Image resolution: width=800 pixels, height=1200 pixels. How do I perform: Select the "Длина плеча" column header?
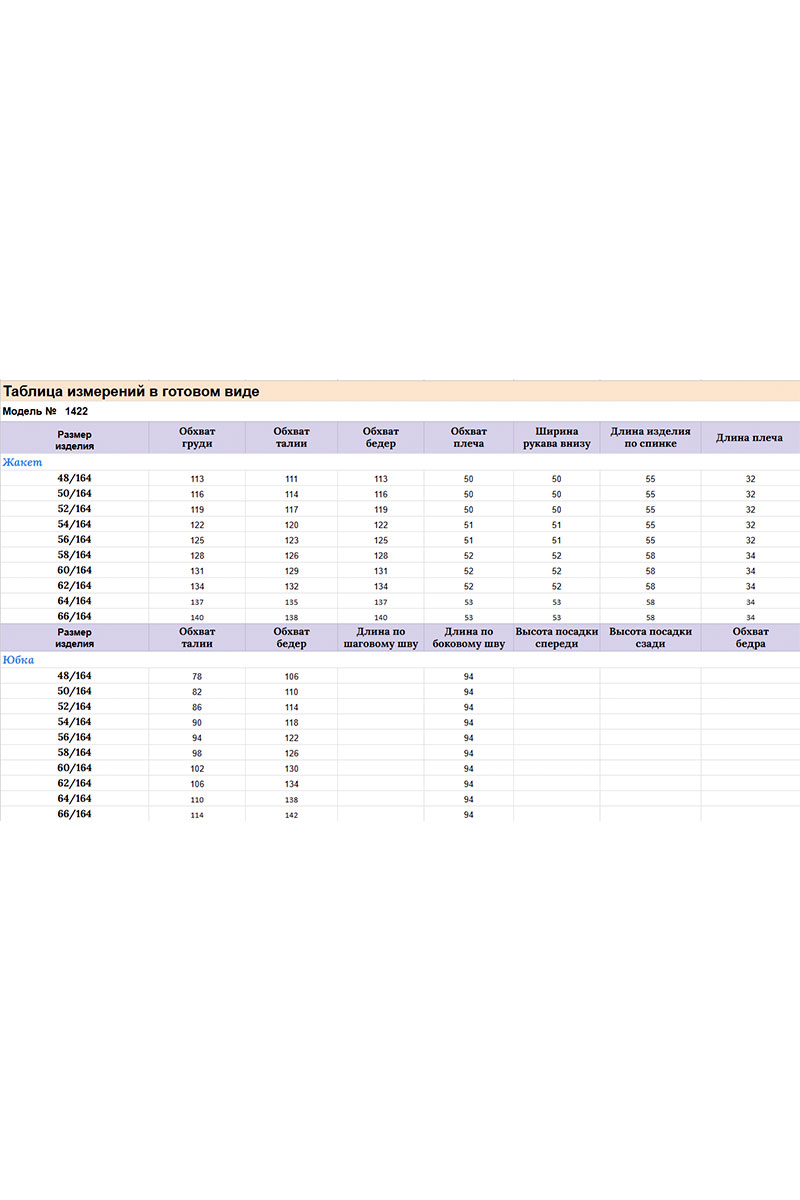pyautogui.click(x=749, y=437)
